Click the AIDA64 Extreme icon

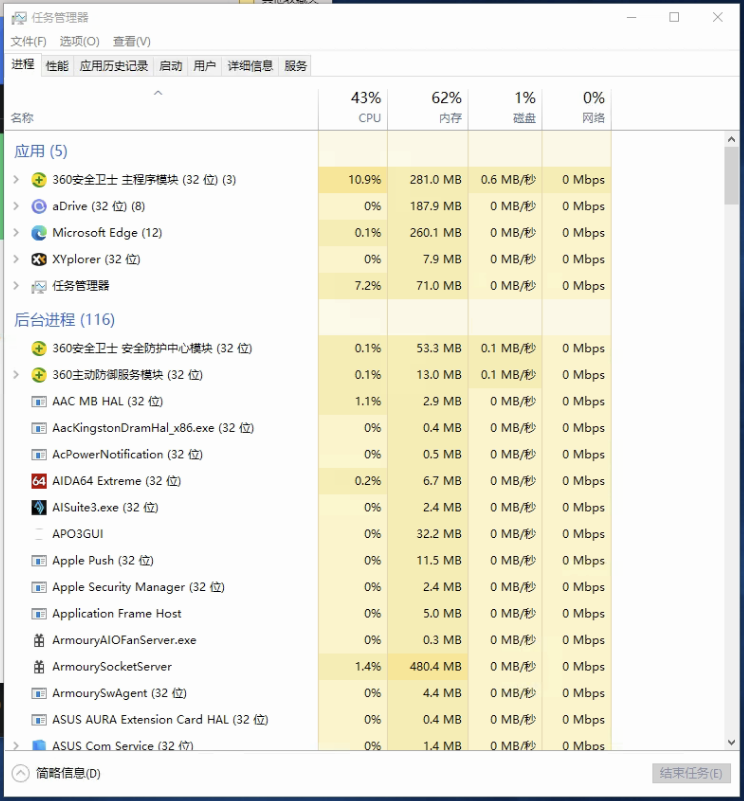39,481
